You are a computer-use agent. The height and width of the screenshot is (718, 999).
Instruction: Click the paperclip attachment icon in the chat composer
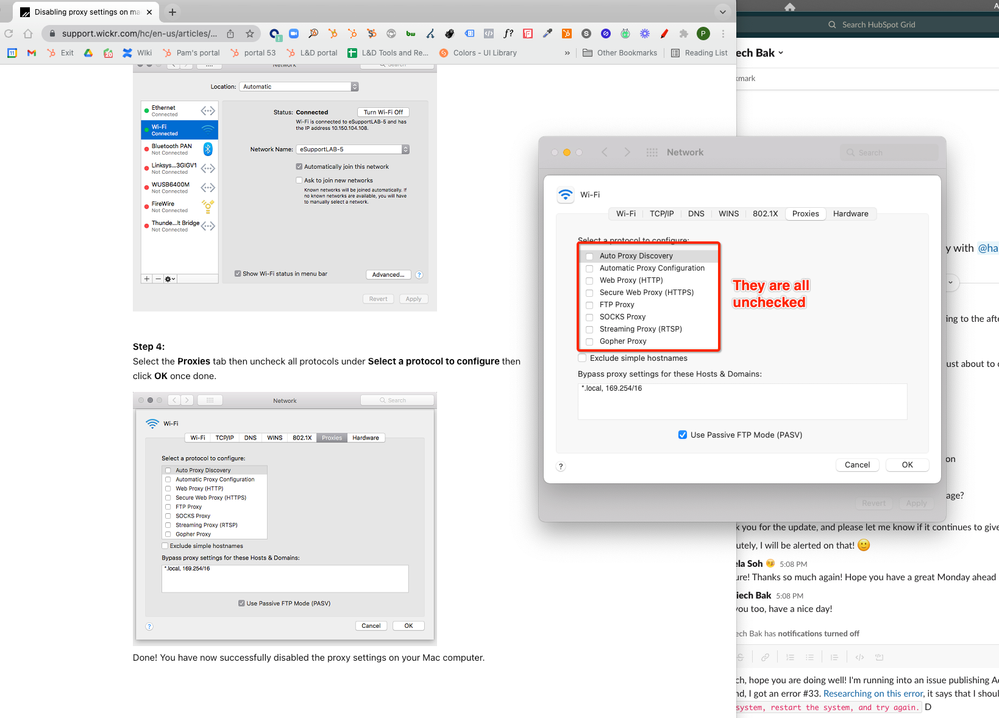765,657
